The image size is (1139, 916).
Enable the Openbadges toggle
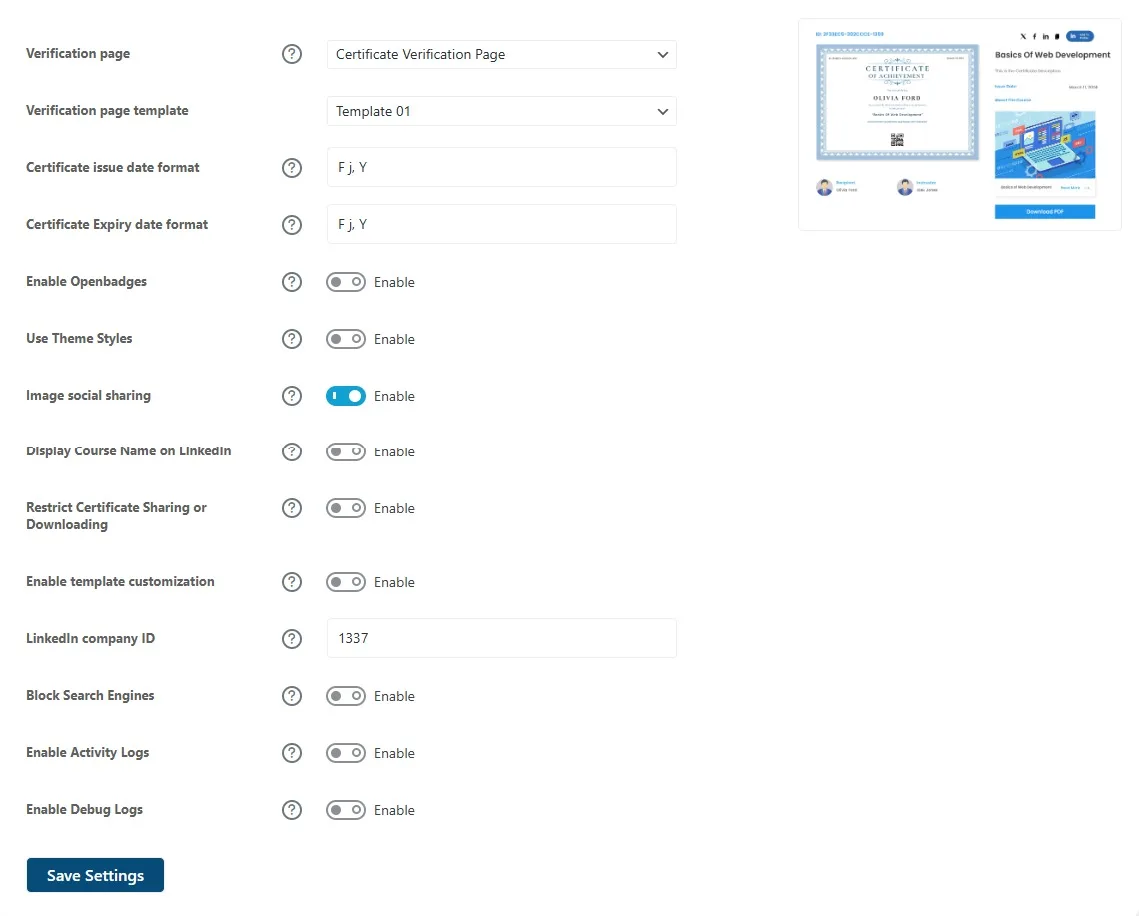[345, 282]
